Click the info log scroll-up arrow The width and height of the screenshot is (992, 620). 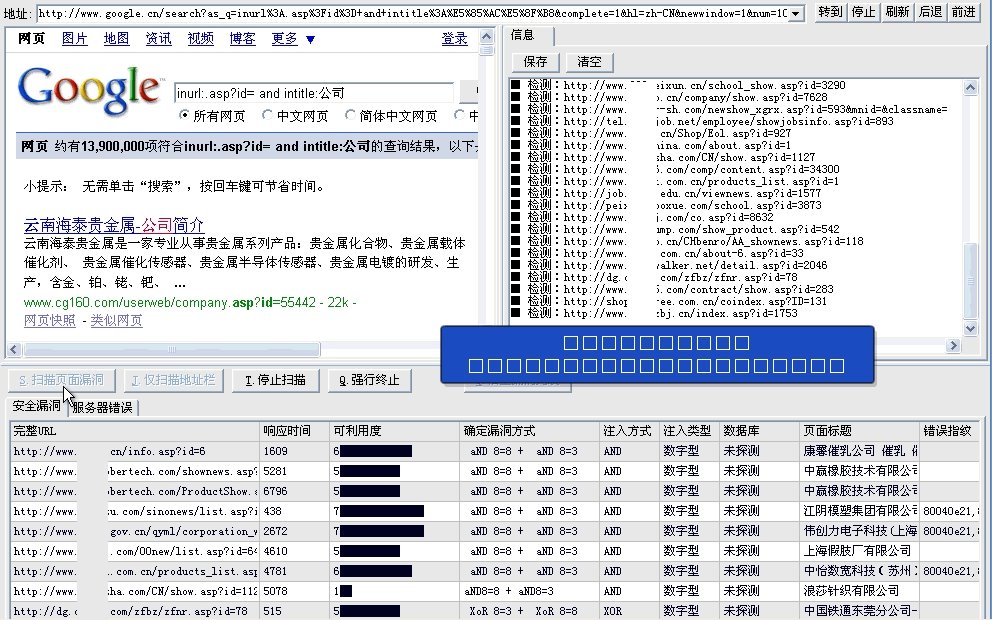click(x=970, y=88)
